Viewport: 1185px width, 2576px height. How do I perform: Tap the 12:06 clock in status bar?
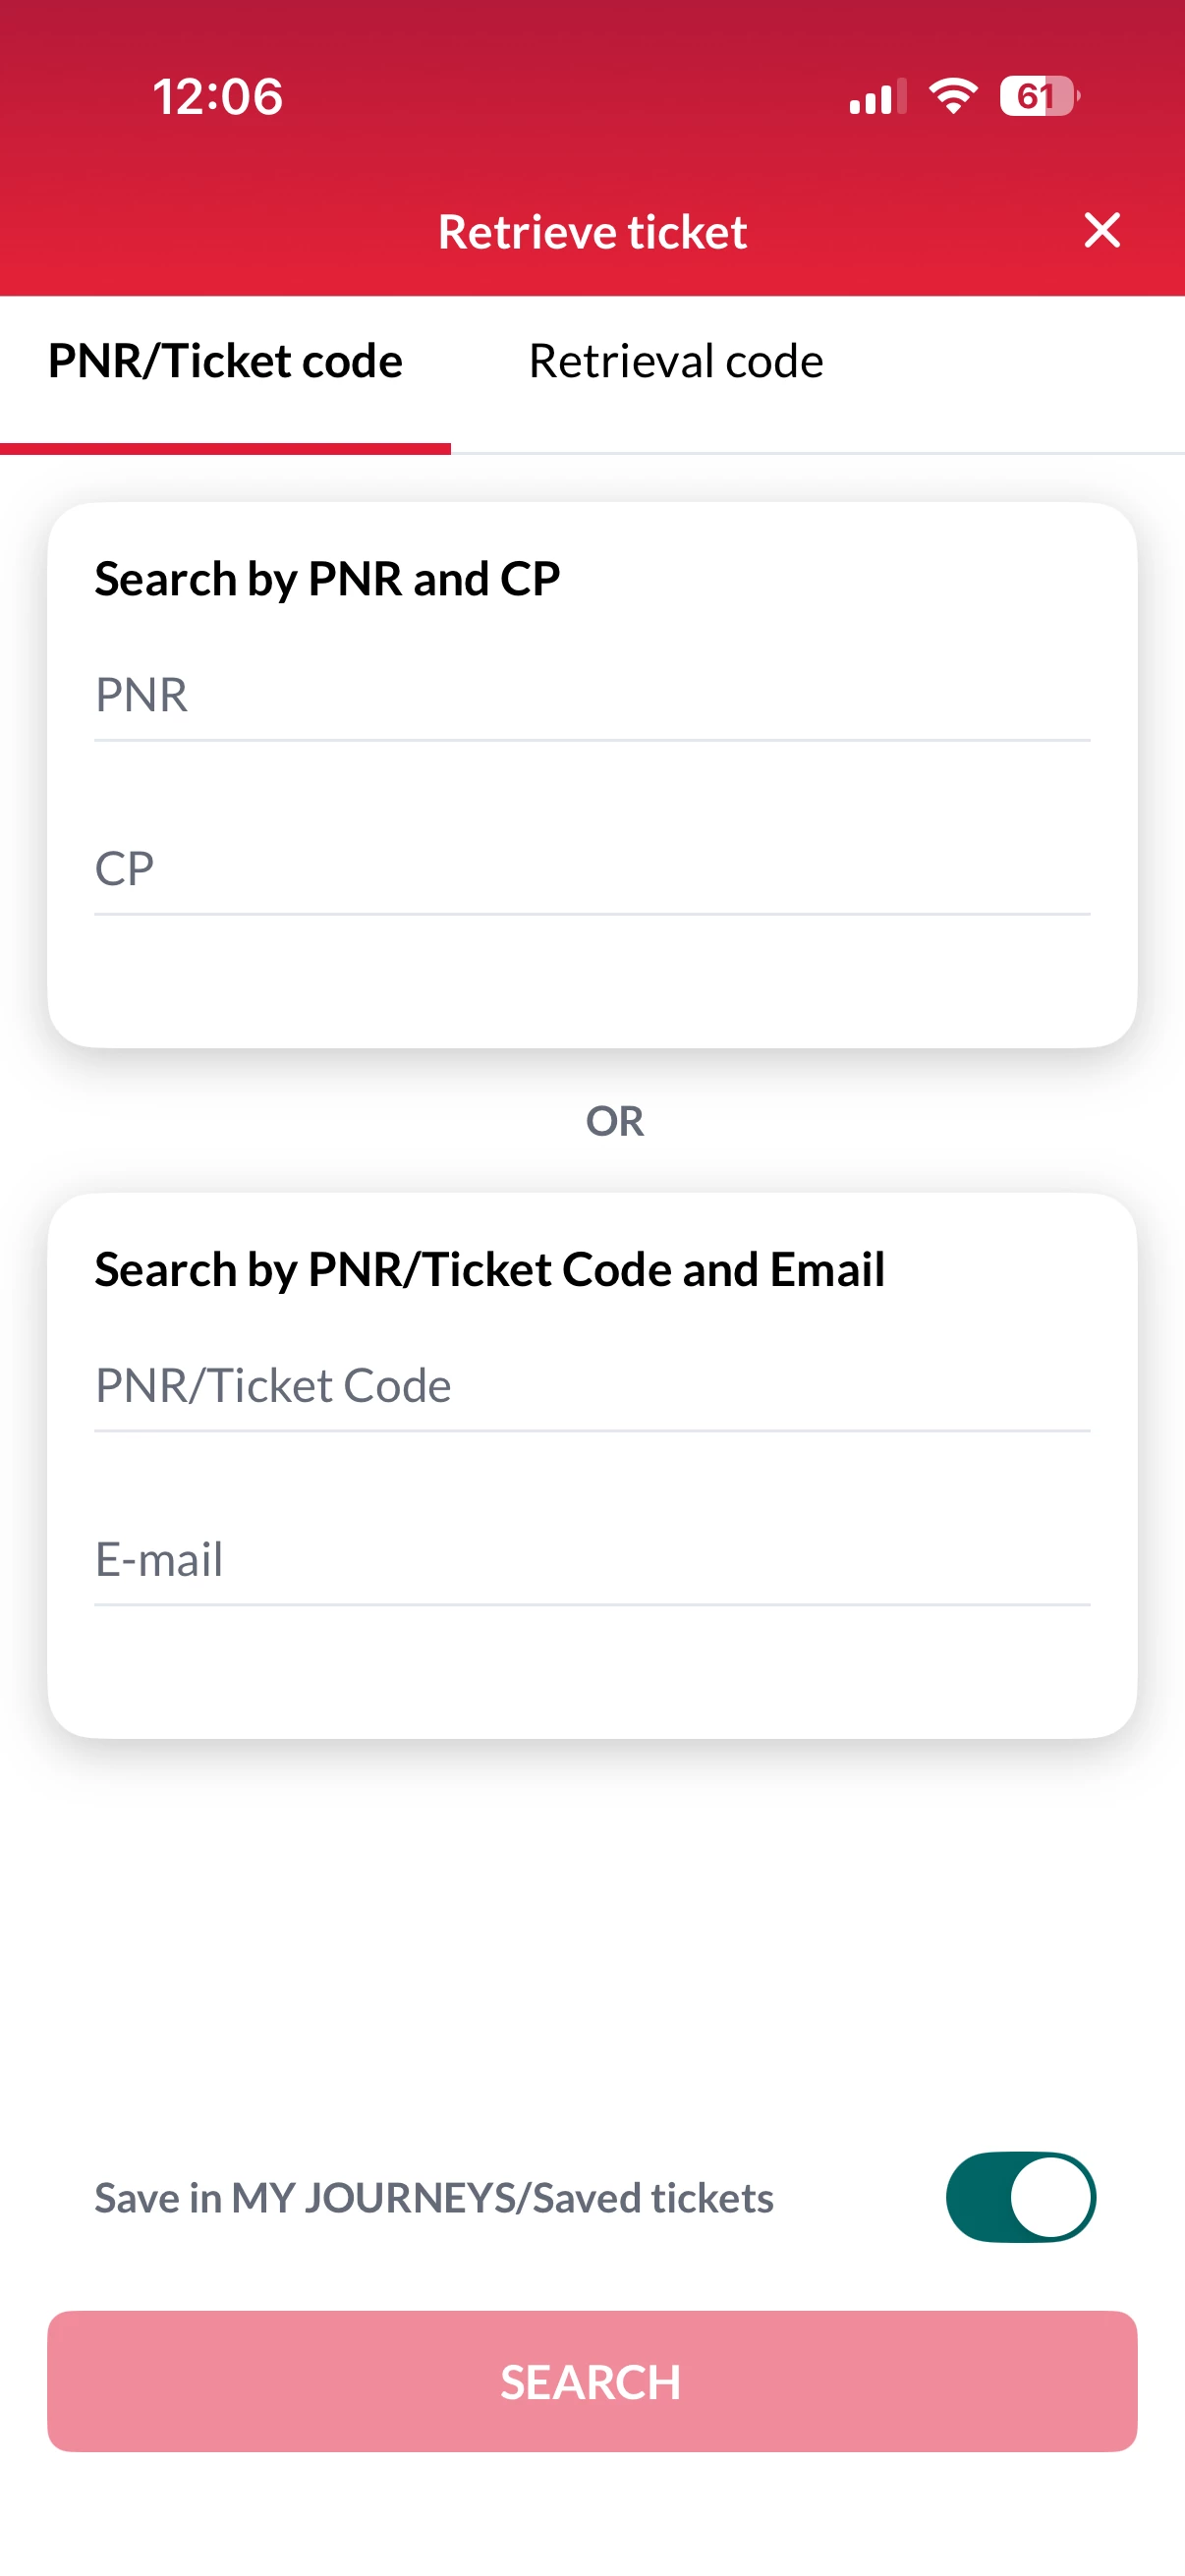(x=217, y=97)
